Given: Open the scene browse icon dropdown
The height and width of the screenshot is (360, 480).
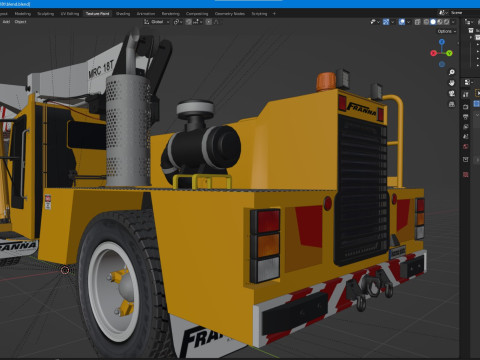Looking at the screenshot, I should tap(442, 13).
